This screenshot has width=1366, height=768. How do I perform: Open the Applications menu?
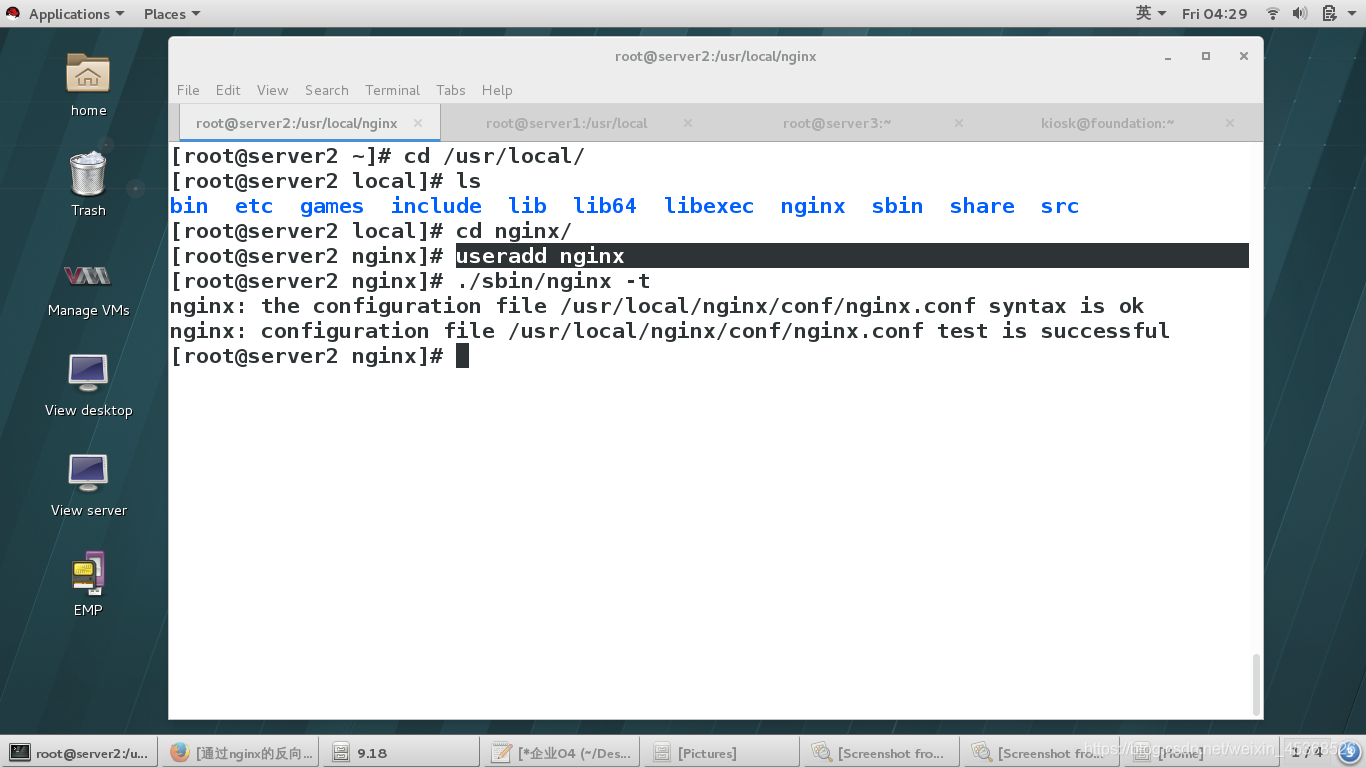(x=76, y=14)
